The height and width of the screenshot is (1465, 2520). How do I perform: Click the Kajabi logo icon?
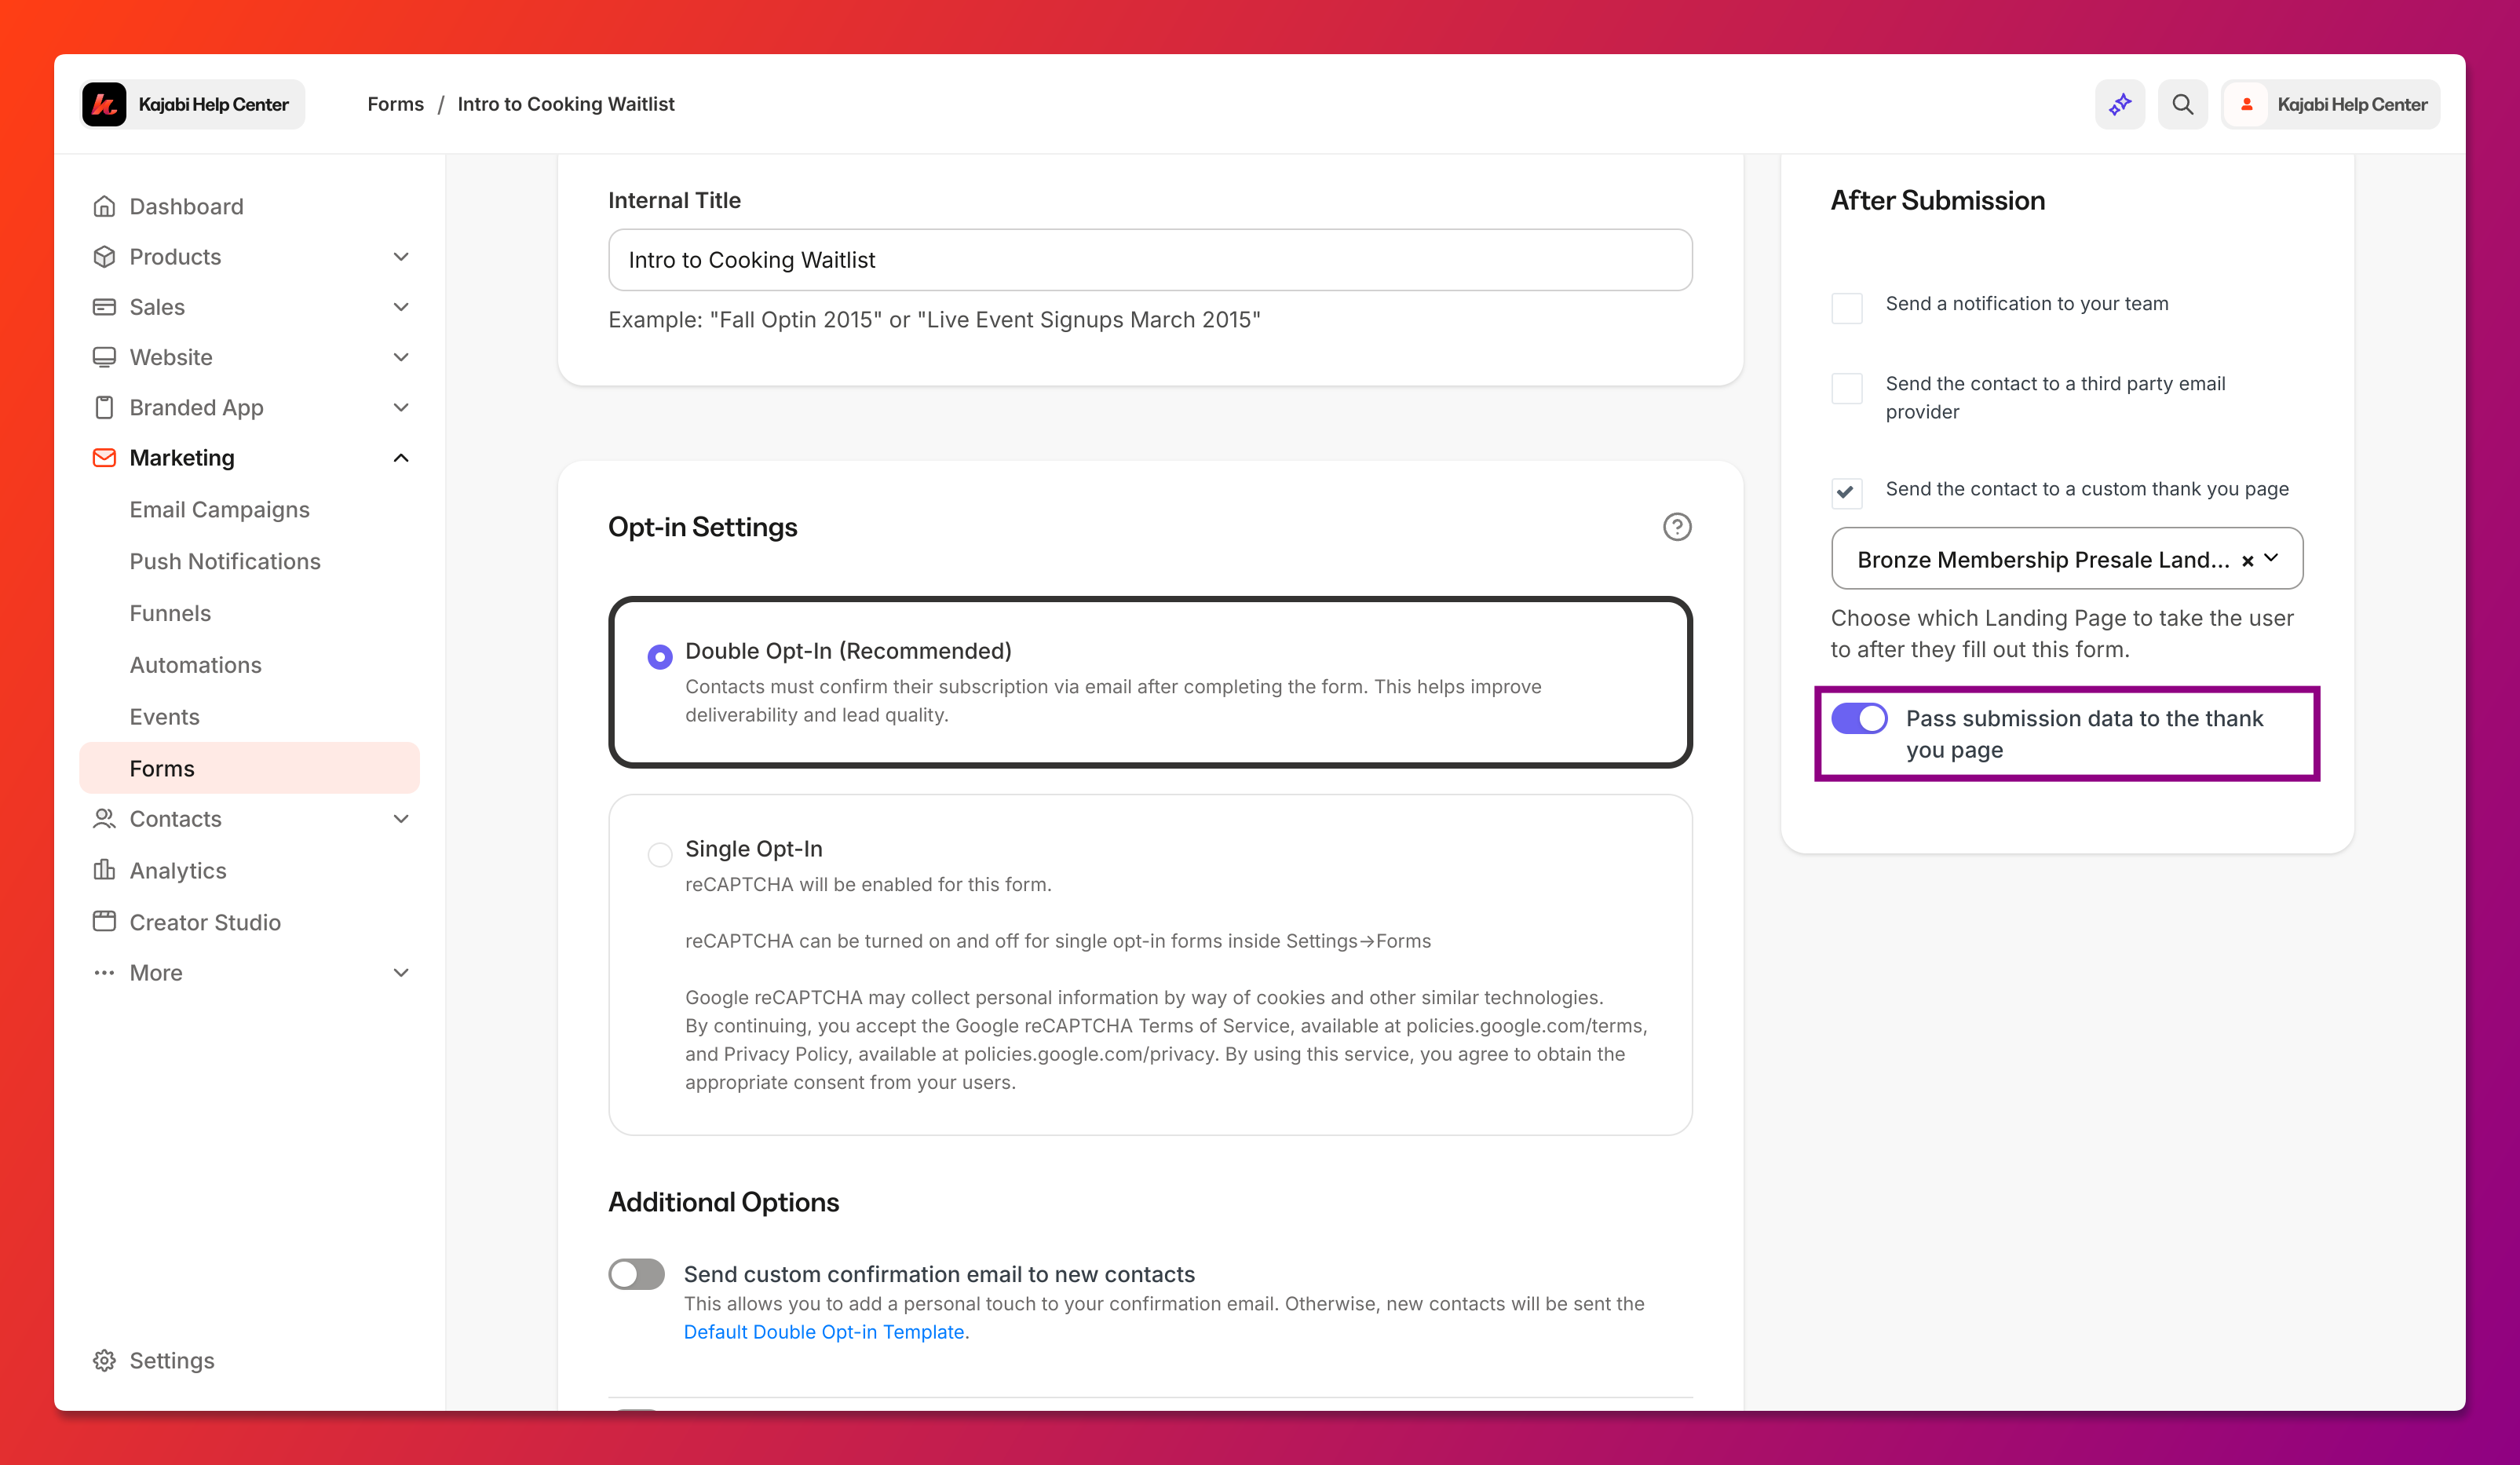tap(104, 104)
